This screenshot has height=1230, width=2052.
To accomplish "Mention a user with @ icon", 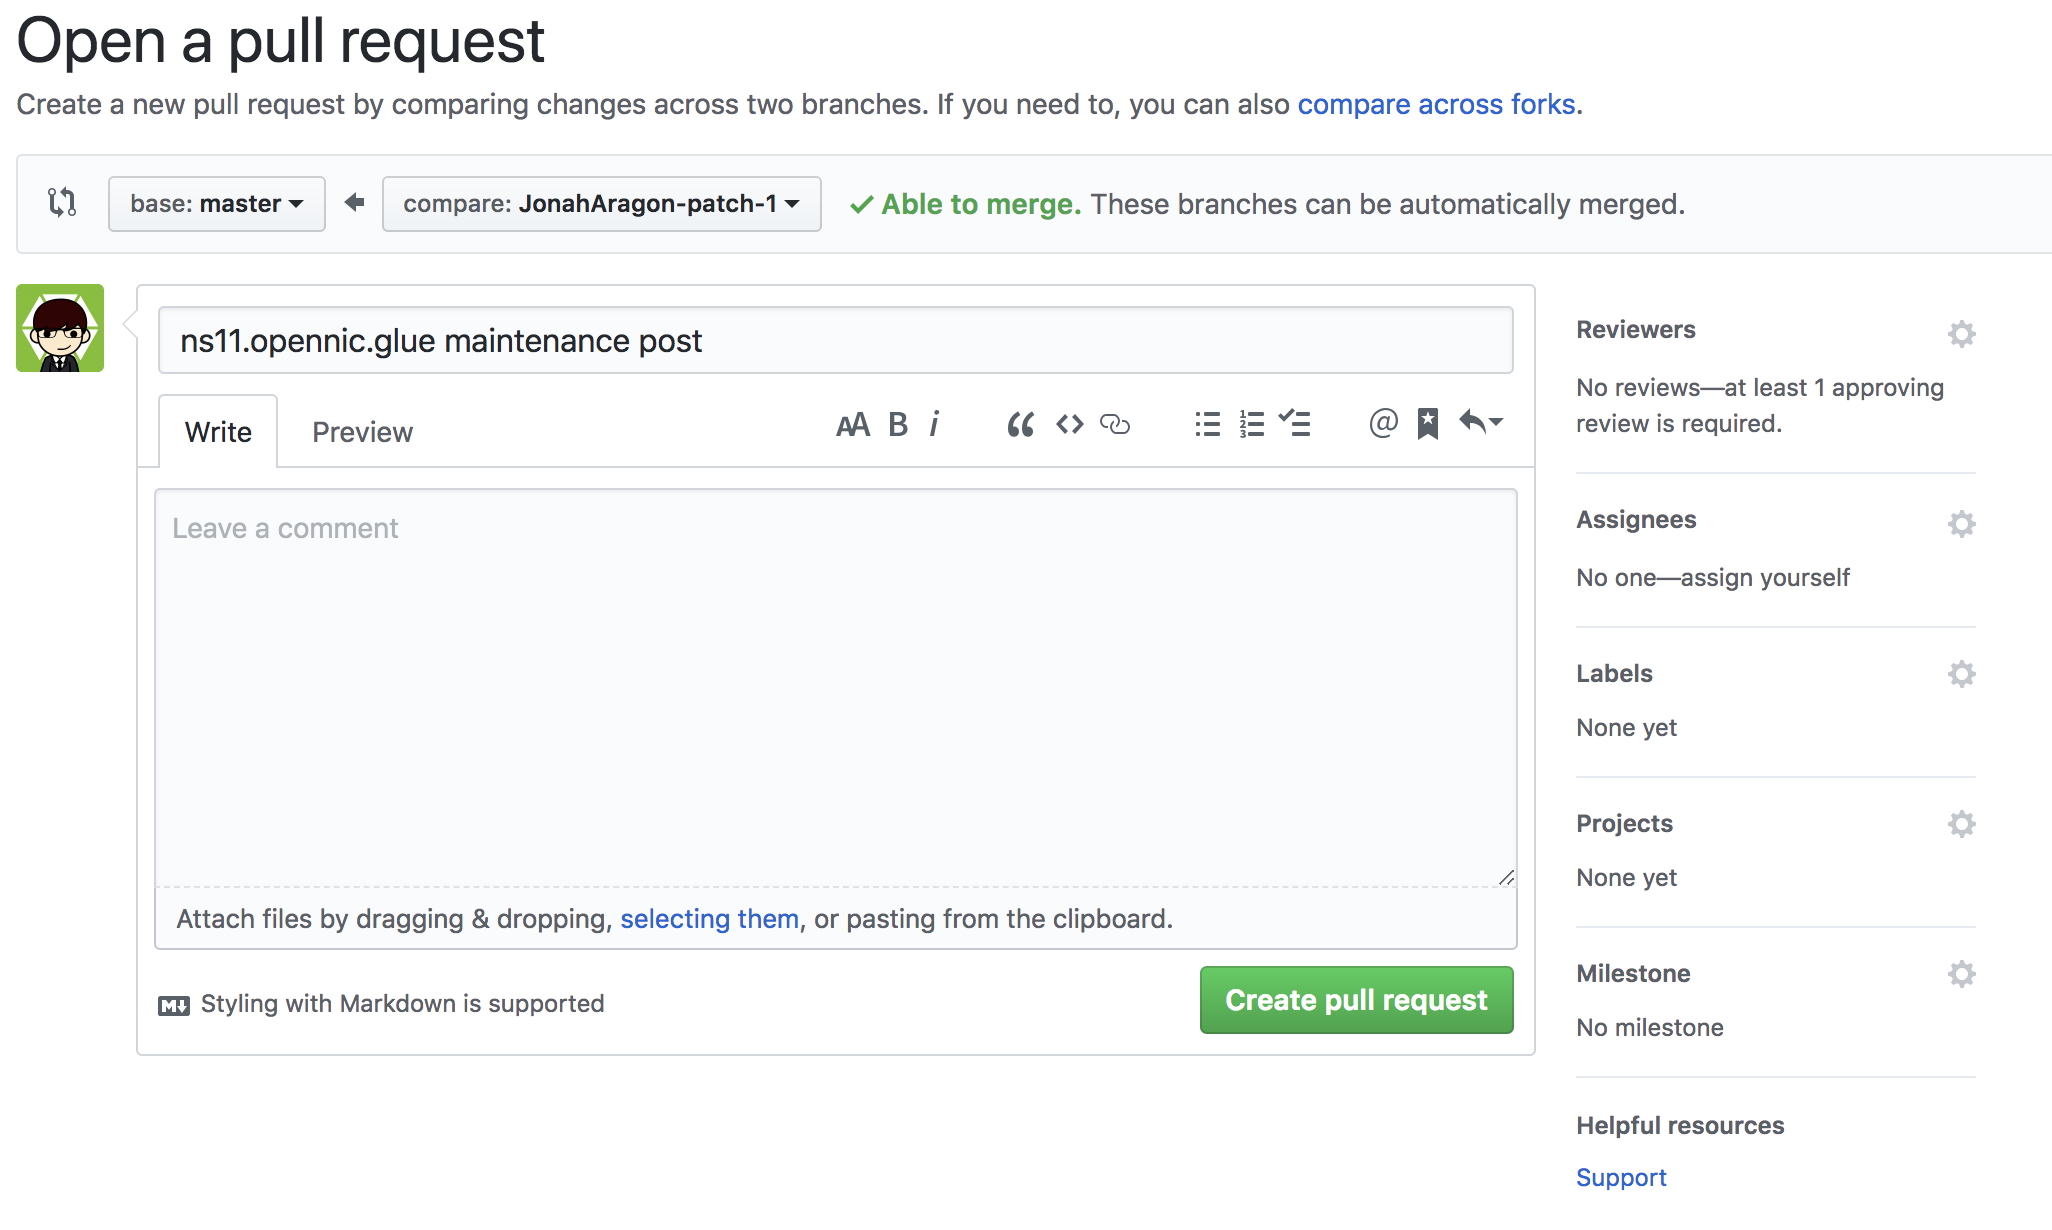I will [x=1383, y=424].
